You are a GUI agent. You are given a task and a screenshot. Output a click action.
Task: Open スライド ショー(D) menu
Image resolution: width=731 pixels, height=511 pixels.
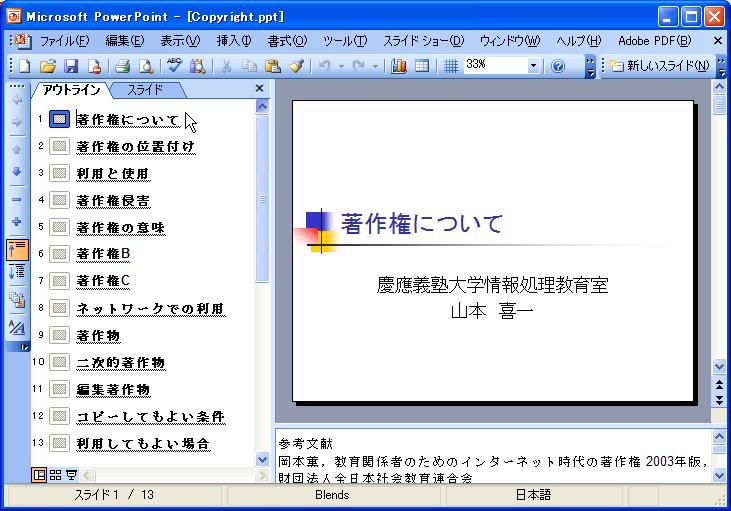click(x=423, y=41)
